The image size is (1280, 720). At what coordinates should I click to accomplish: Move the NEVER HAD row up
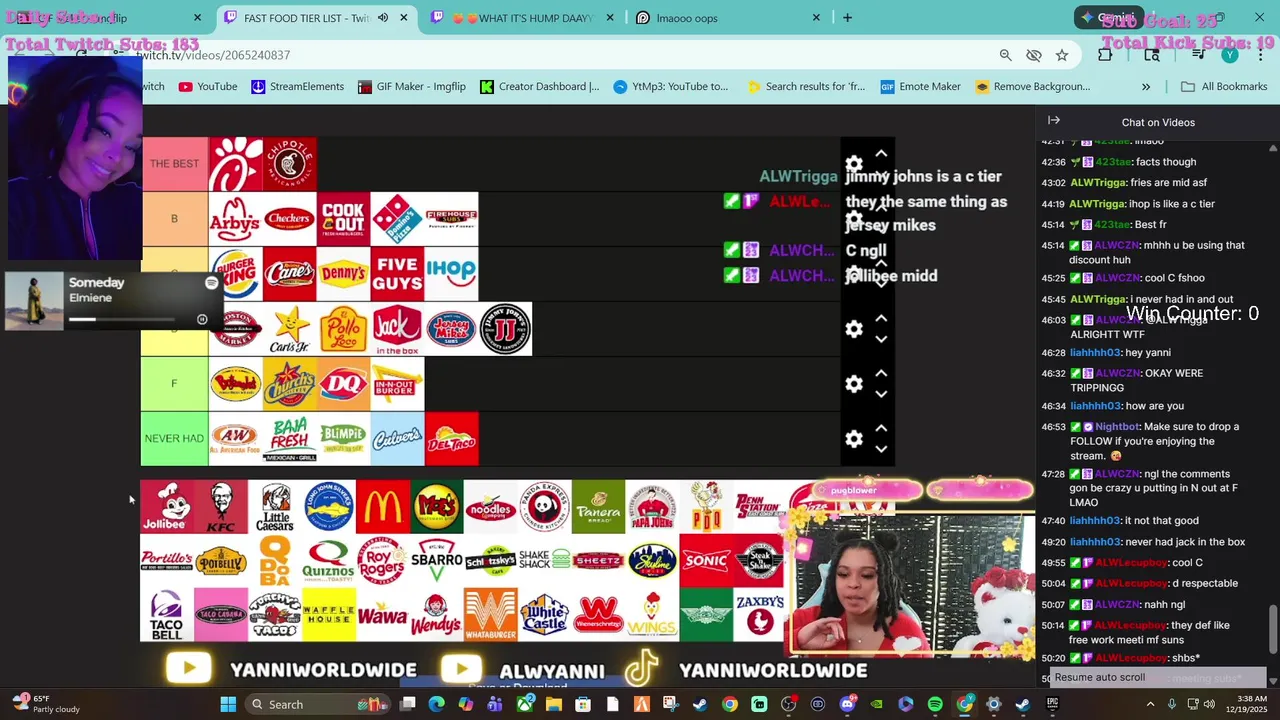click(x=881, y=428)
